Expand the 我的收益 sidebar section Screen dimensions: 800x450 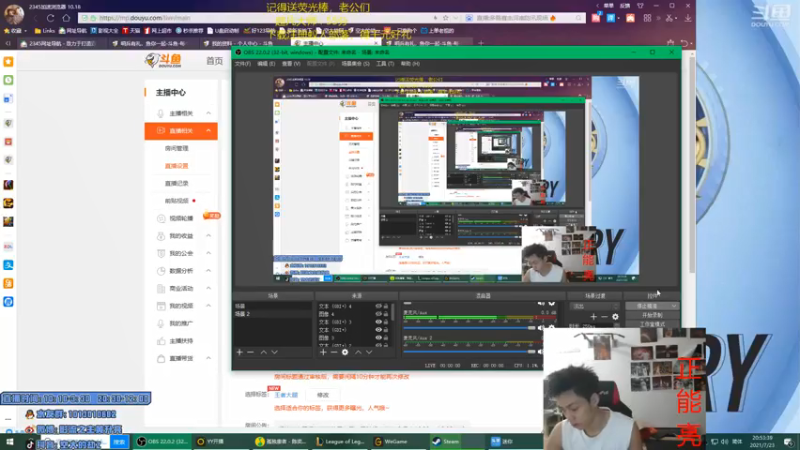point(209,236)
